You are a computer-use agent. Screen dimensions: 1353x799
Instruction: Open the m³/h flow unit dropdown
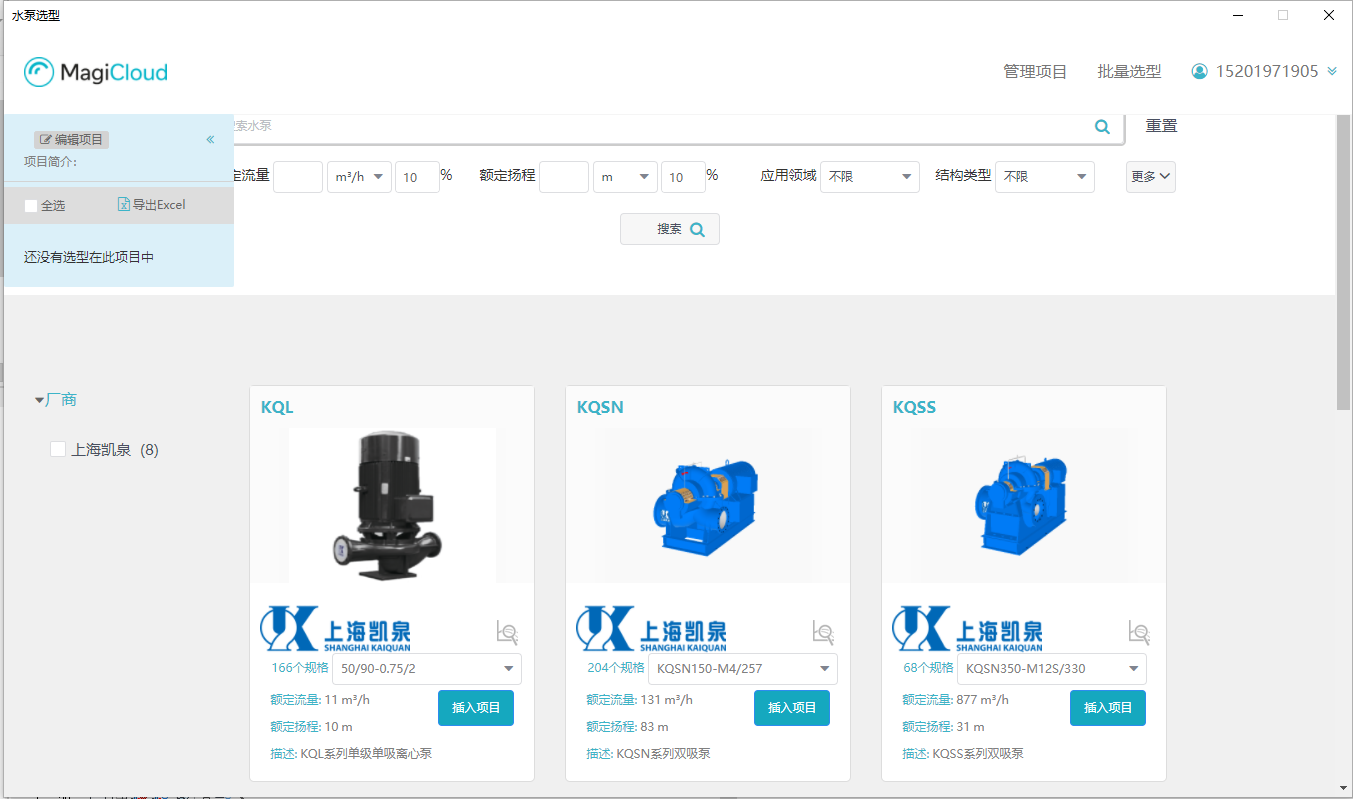click(359, 177)
